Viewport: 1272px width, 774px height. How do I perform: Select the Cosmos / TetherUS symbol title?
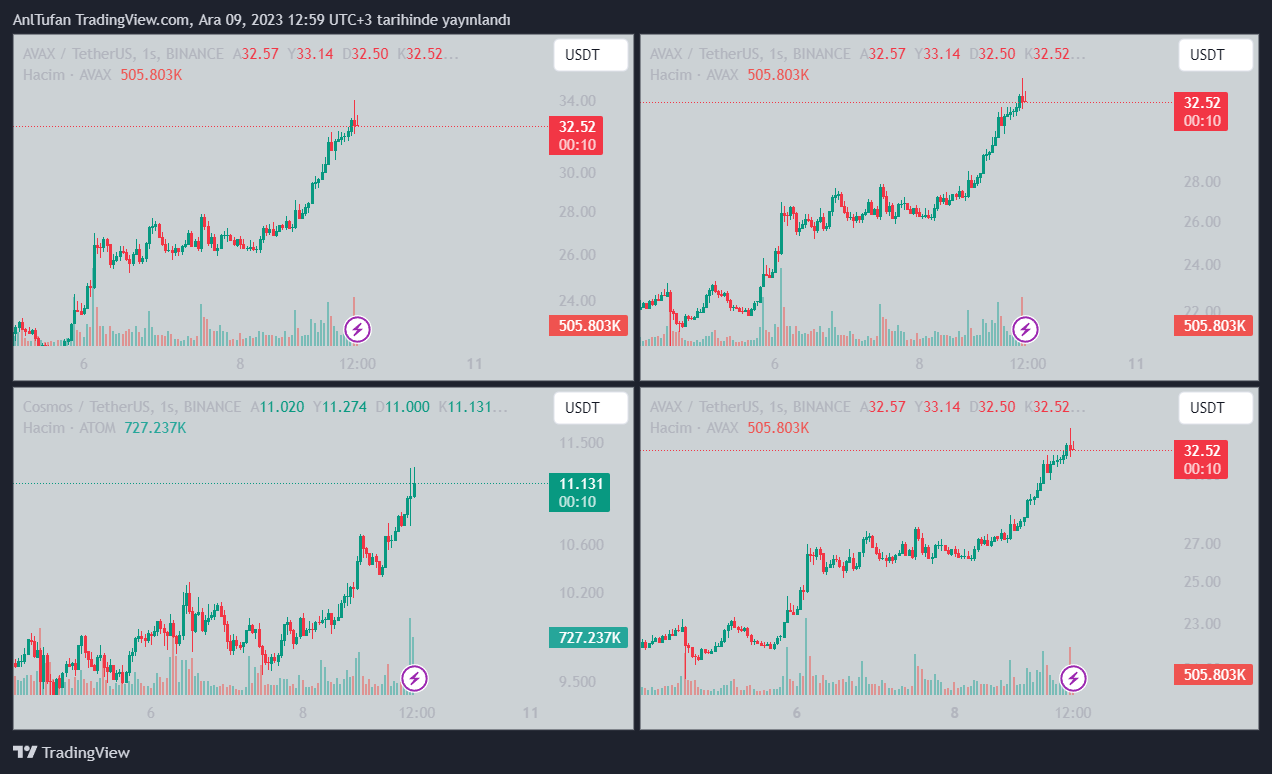[87, 407]
